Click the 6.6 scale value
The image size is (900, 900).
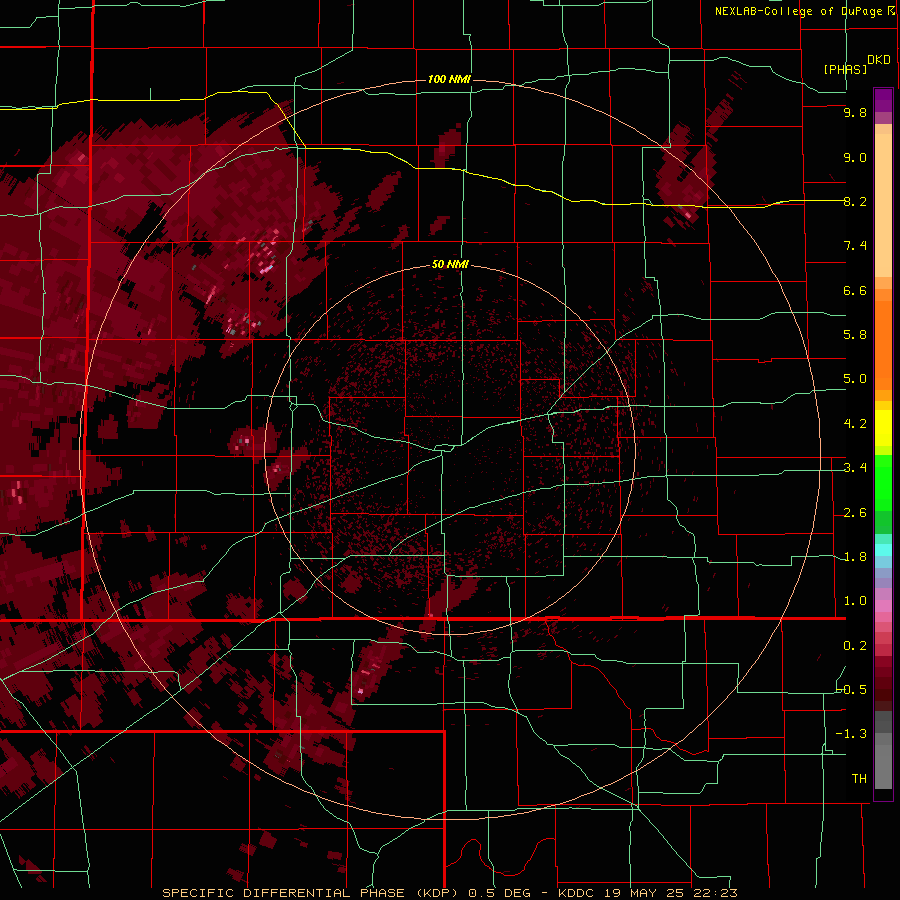point(855,290)
